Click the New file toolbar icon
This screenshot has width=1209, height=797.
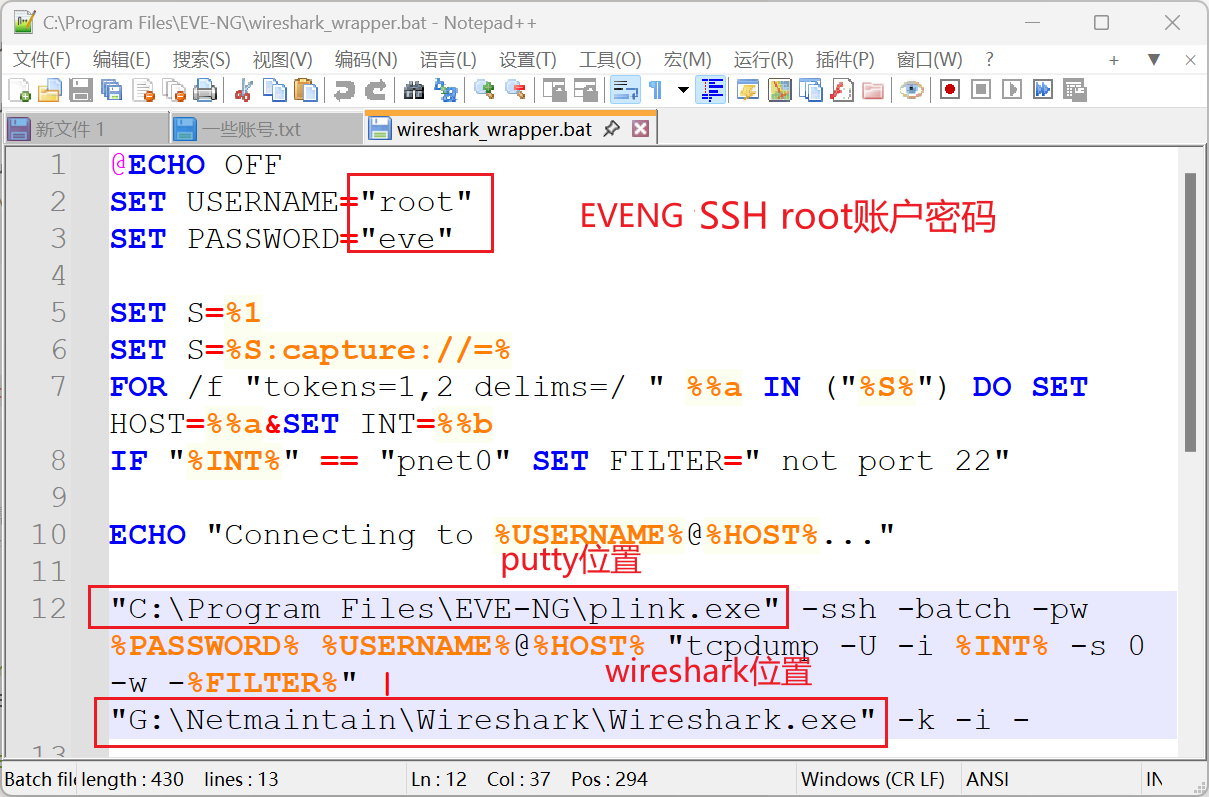click(19, 91)
